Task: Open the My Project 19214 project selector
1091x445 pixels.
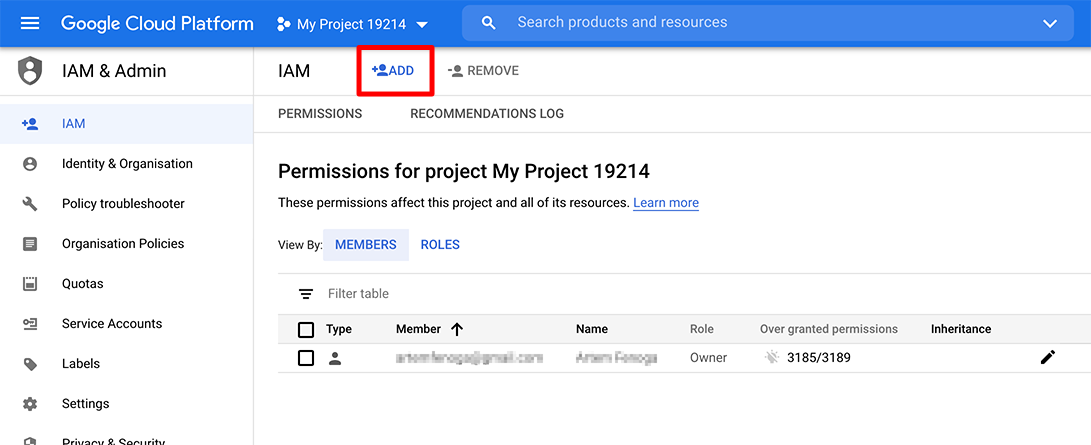Action: 352,24
